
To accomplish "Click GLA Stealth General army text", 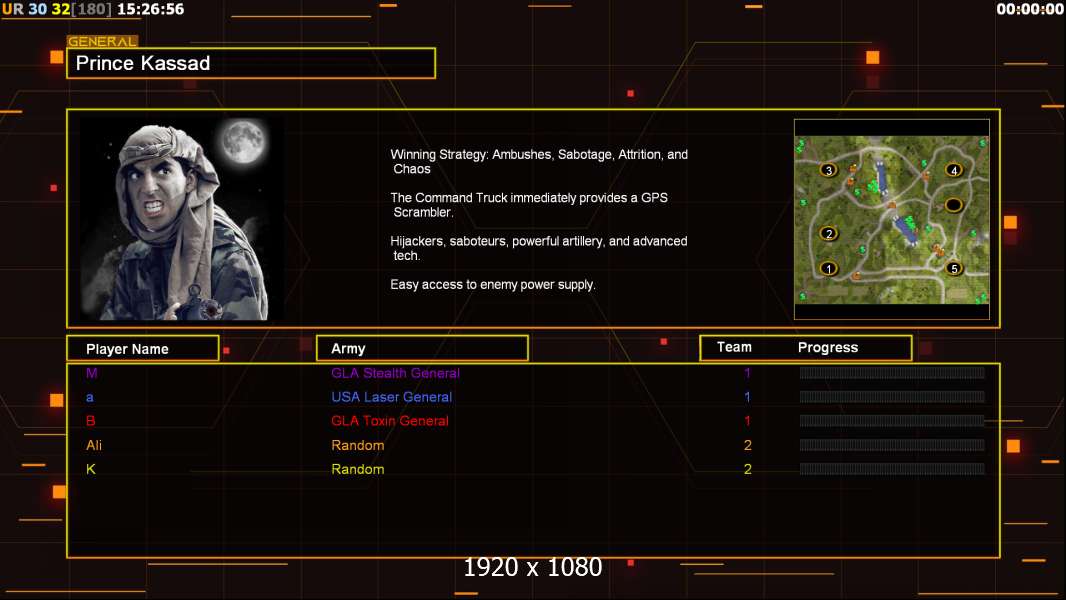I will coord(396,373).
